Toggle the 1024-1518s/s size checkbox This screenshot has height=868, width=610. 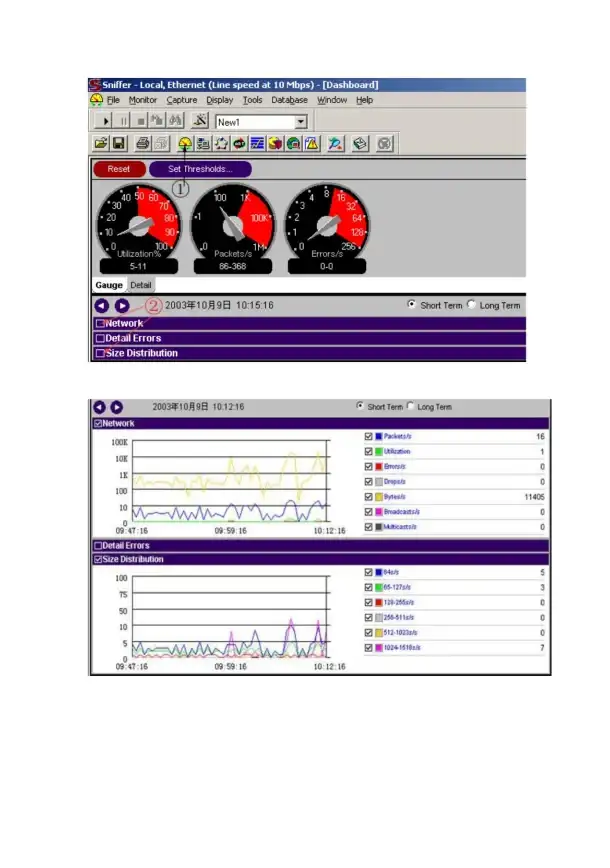[368, 647]
